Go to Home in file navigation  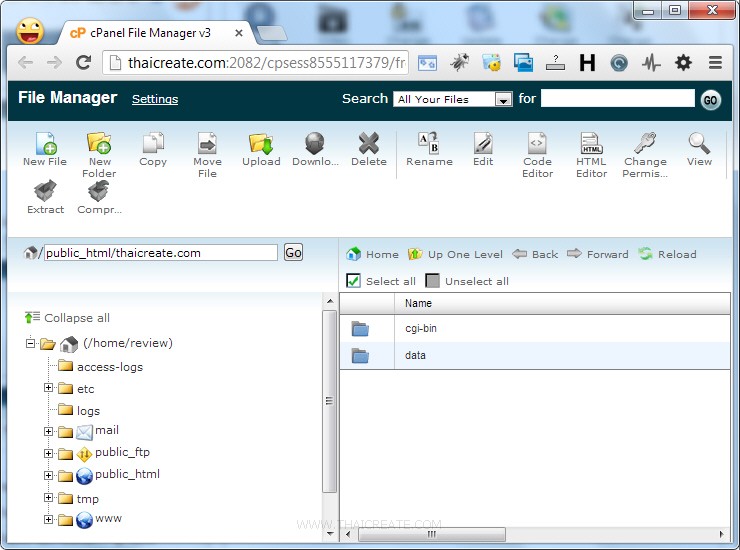tap(372, 254)
